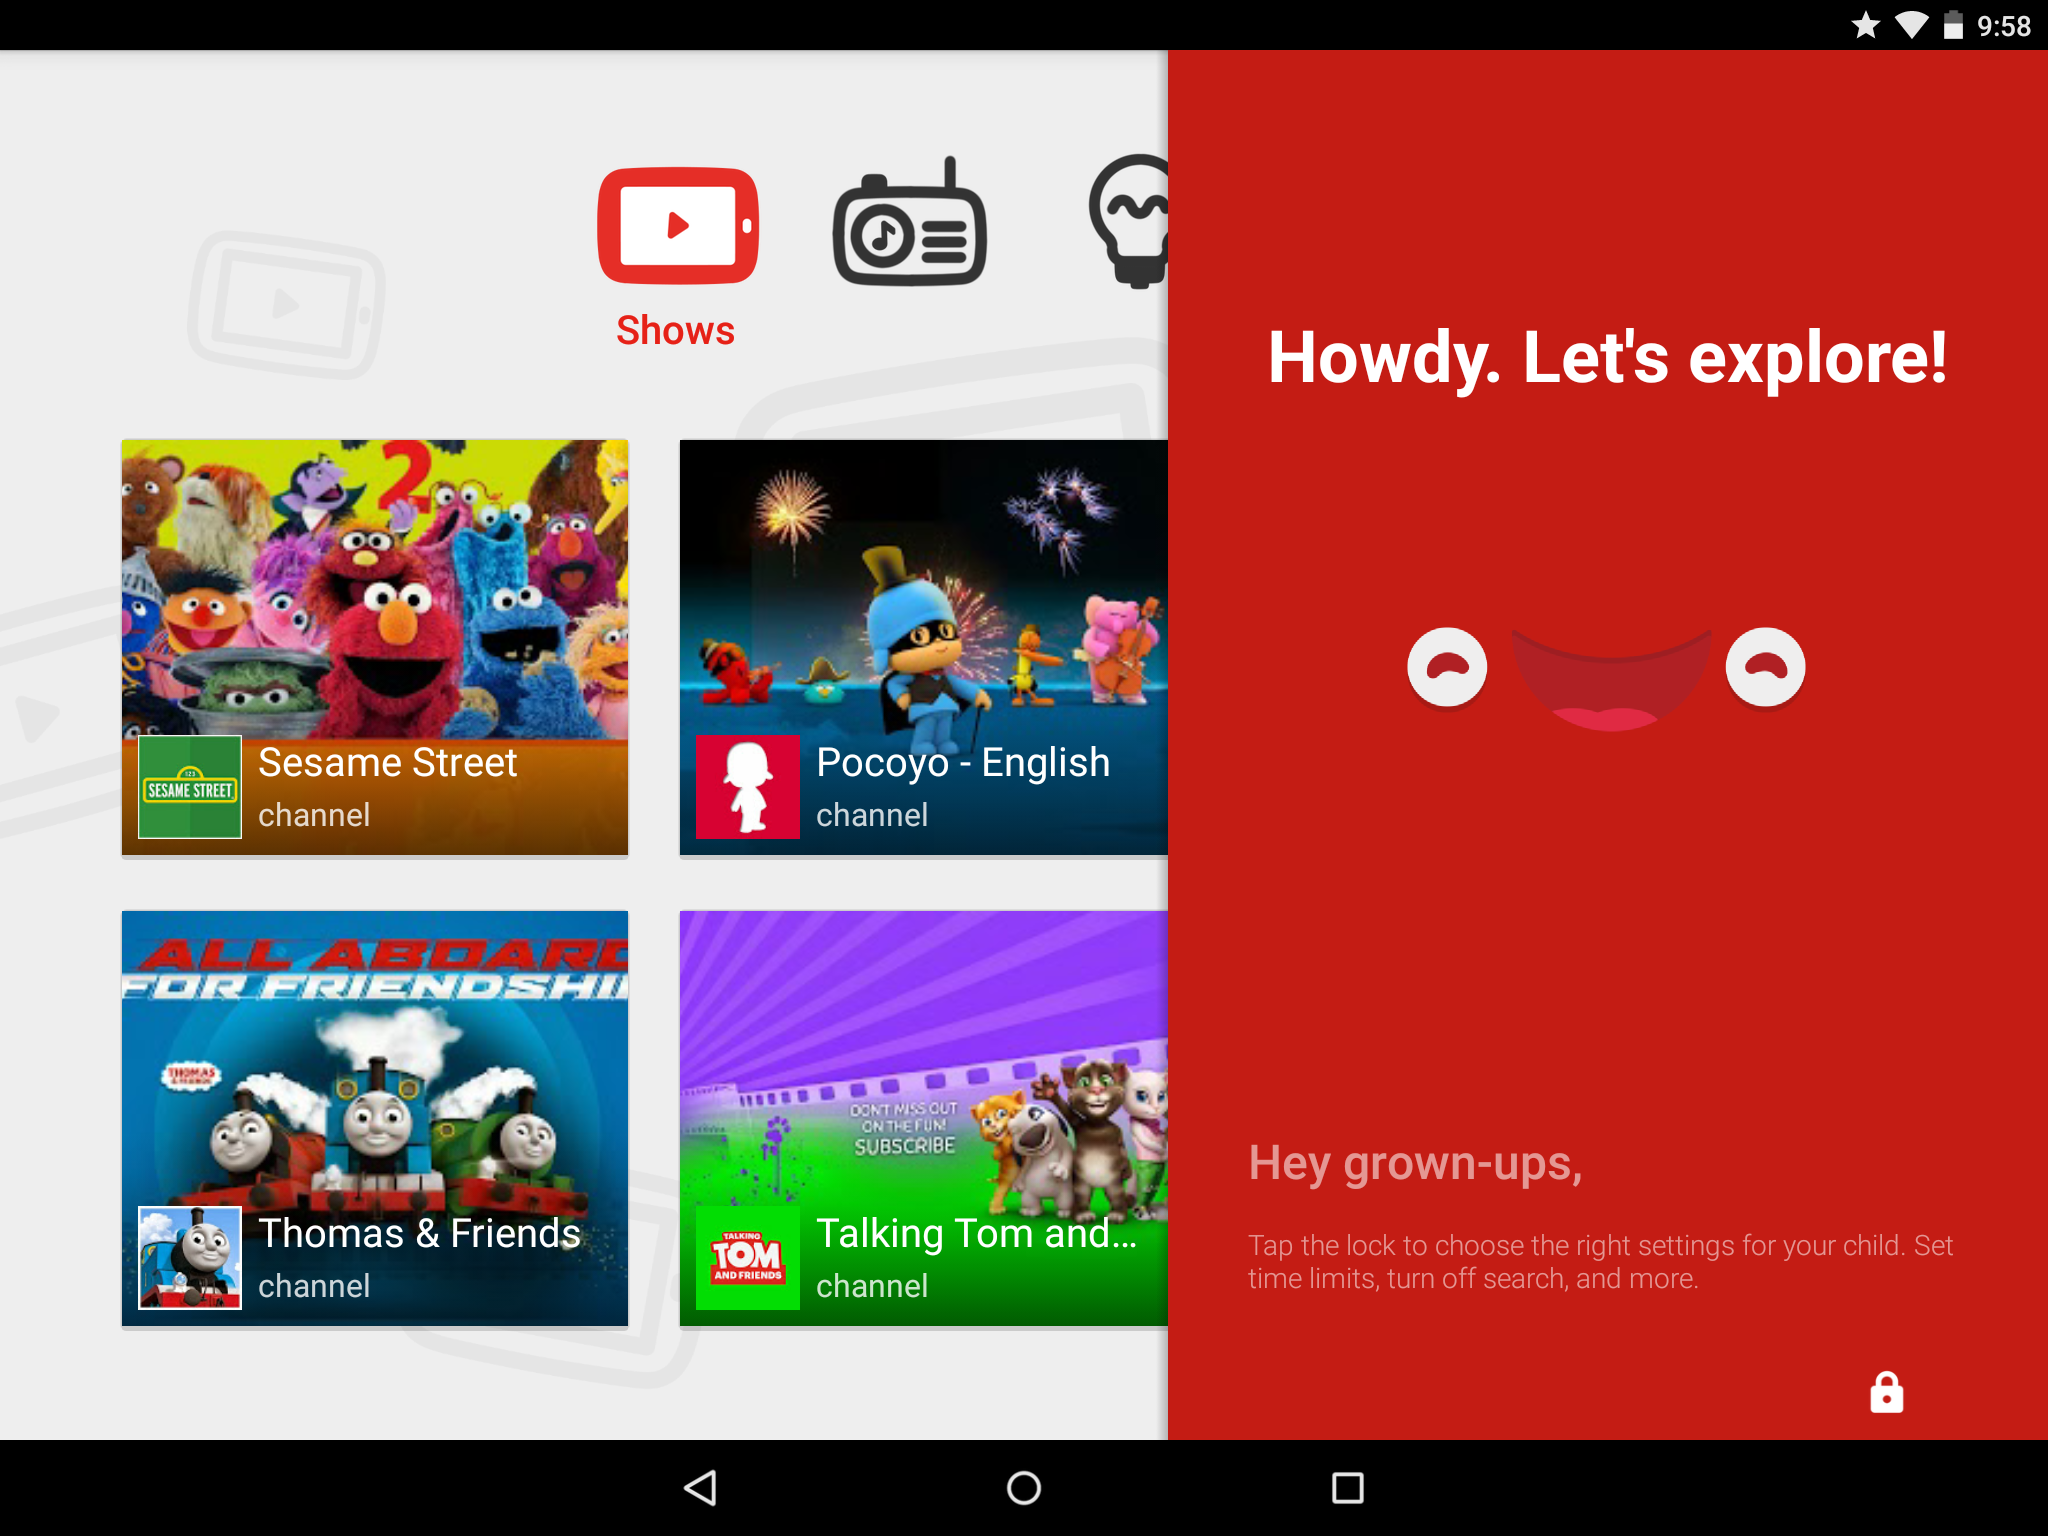Viewport: 2048px width, 1536px height.
Task: Tap the Sesame Street channel title
Action: tap(387, 763)
